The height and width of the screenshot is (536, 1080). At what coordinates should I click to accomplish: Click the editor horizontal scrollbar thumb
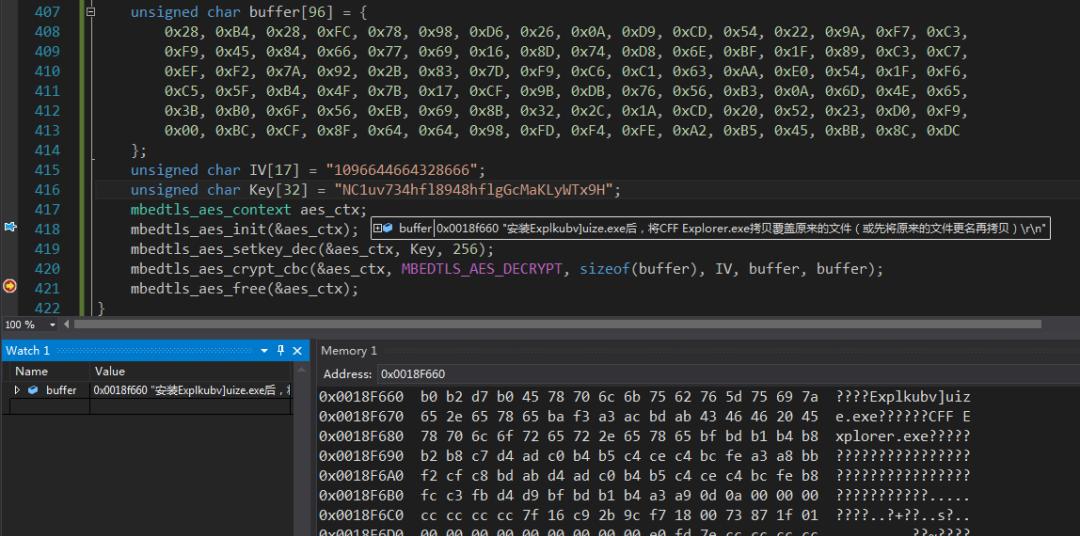557,324
